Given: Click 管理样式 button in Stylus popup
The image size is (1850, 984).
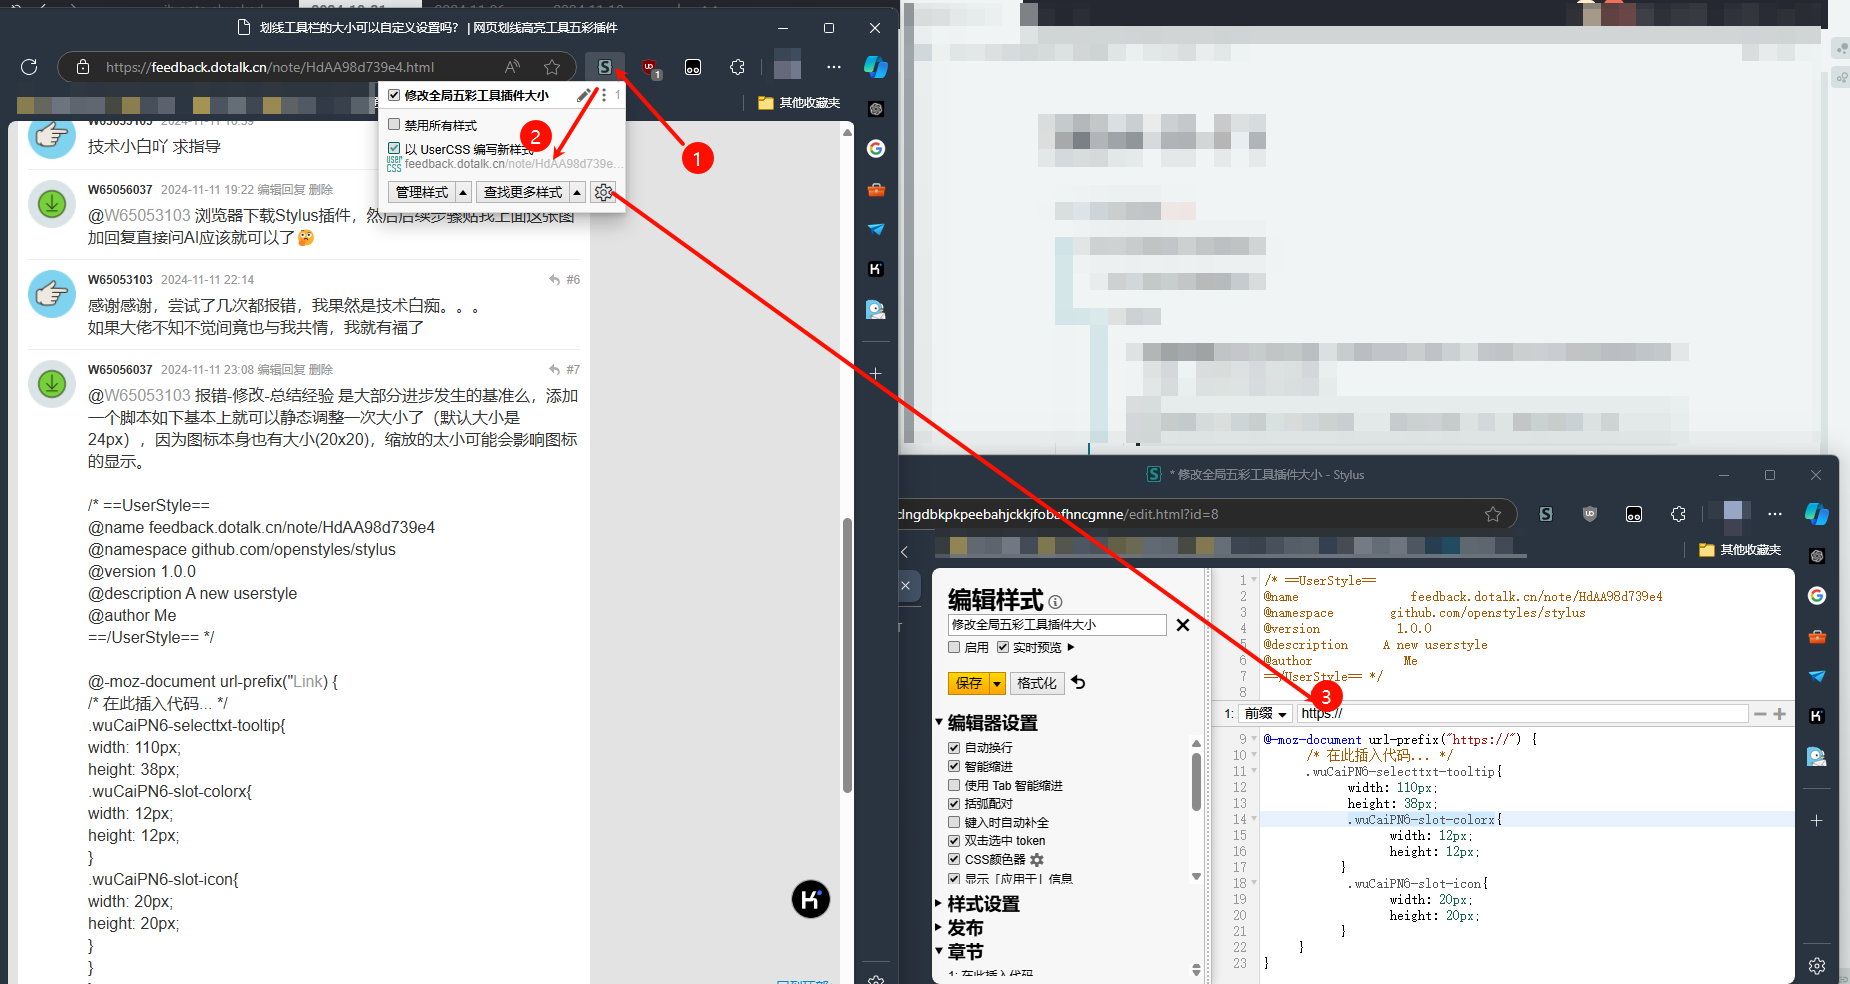Looking at the screenshot, I should pyautogui.click(x=422, y=192).
